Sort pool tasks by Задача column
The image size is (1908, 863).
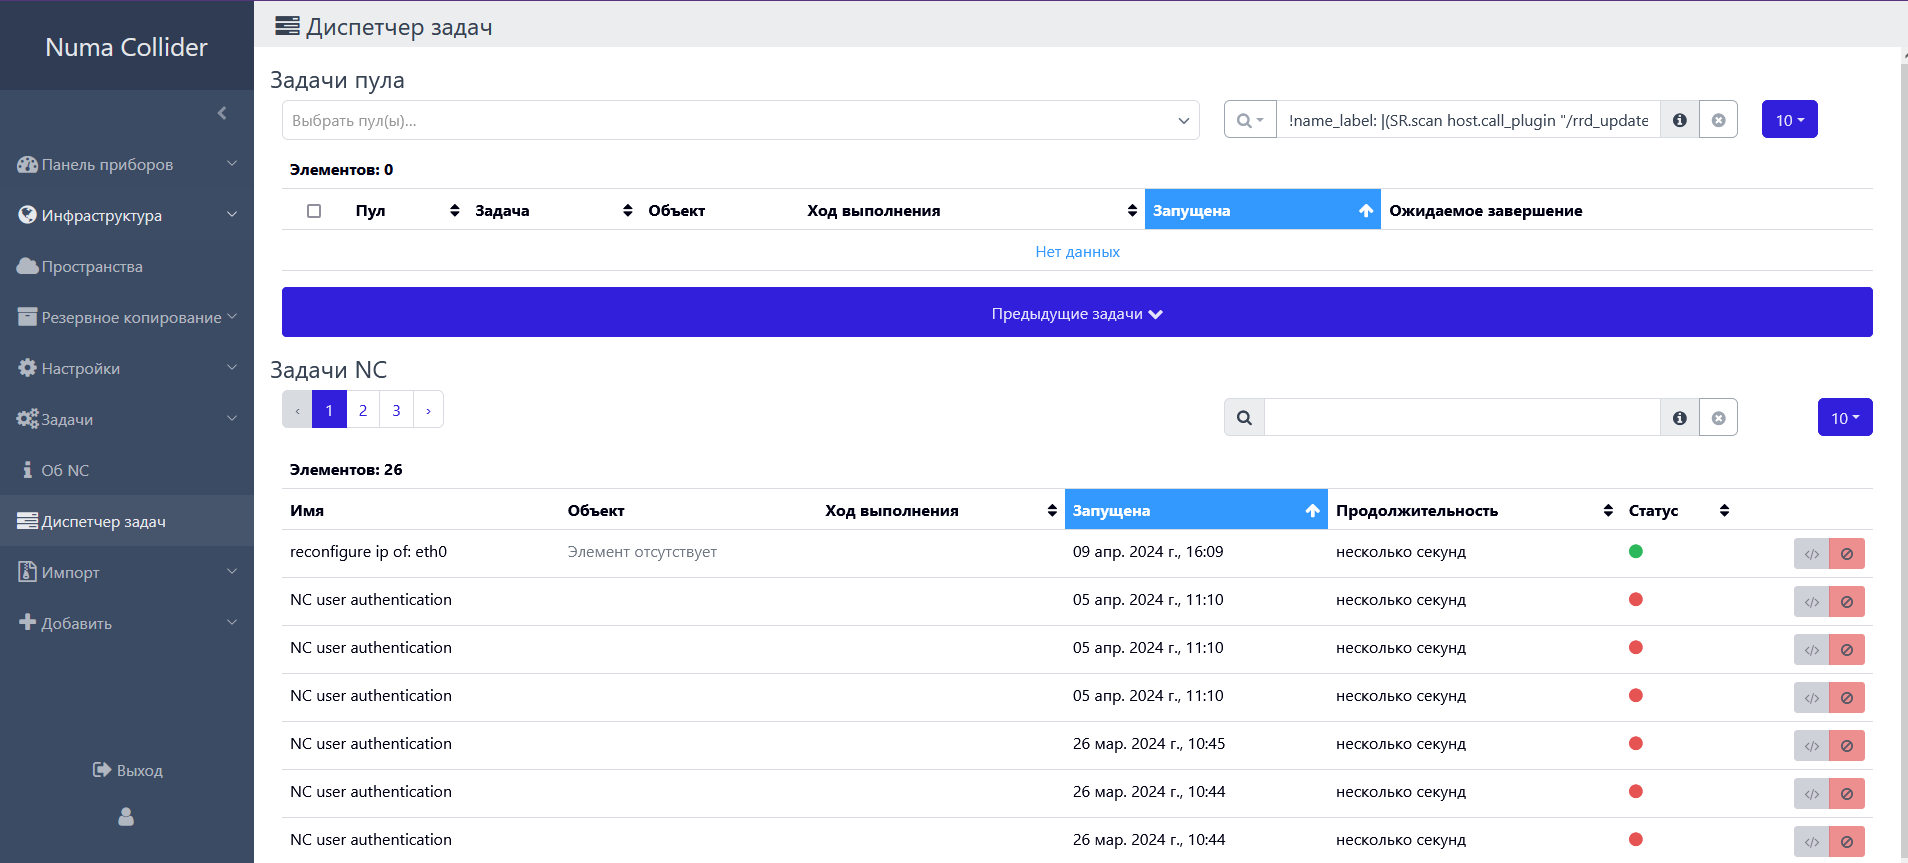point(553,210)
